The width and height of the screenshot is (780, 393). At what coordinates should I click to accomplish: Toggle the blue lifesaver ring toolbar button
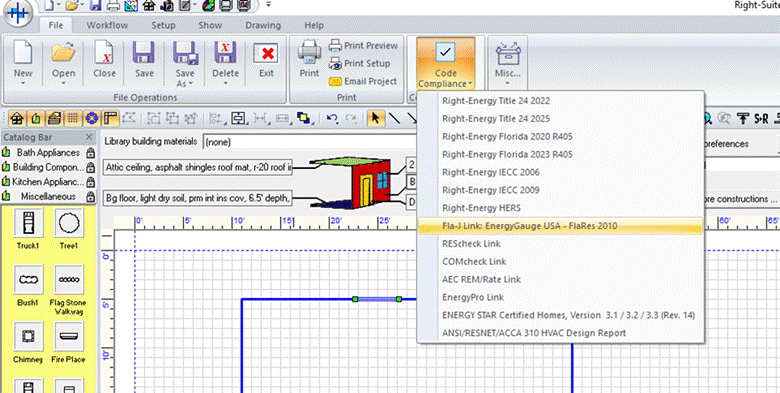(x=91, y=118)
